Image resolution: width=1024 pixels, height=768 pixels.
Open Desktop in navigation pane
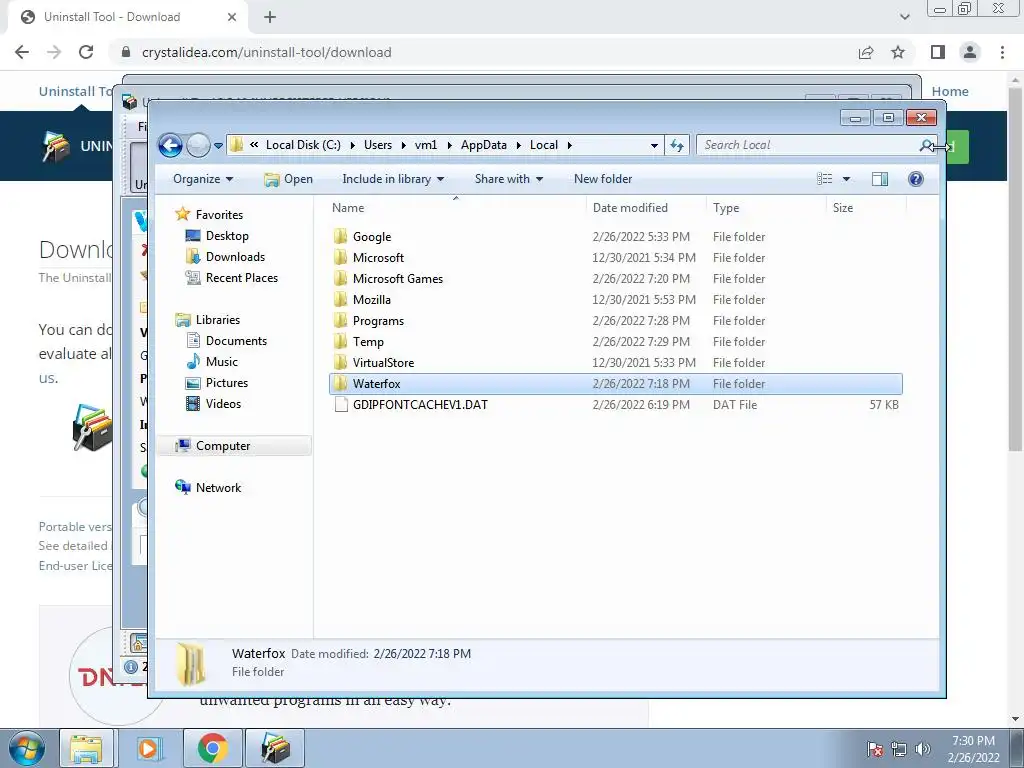[x=227, y=236]
